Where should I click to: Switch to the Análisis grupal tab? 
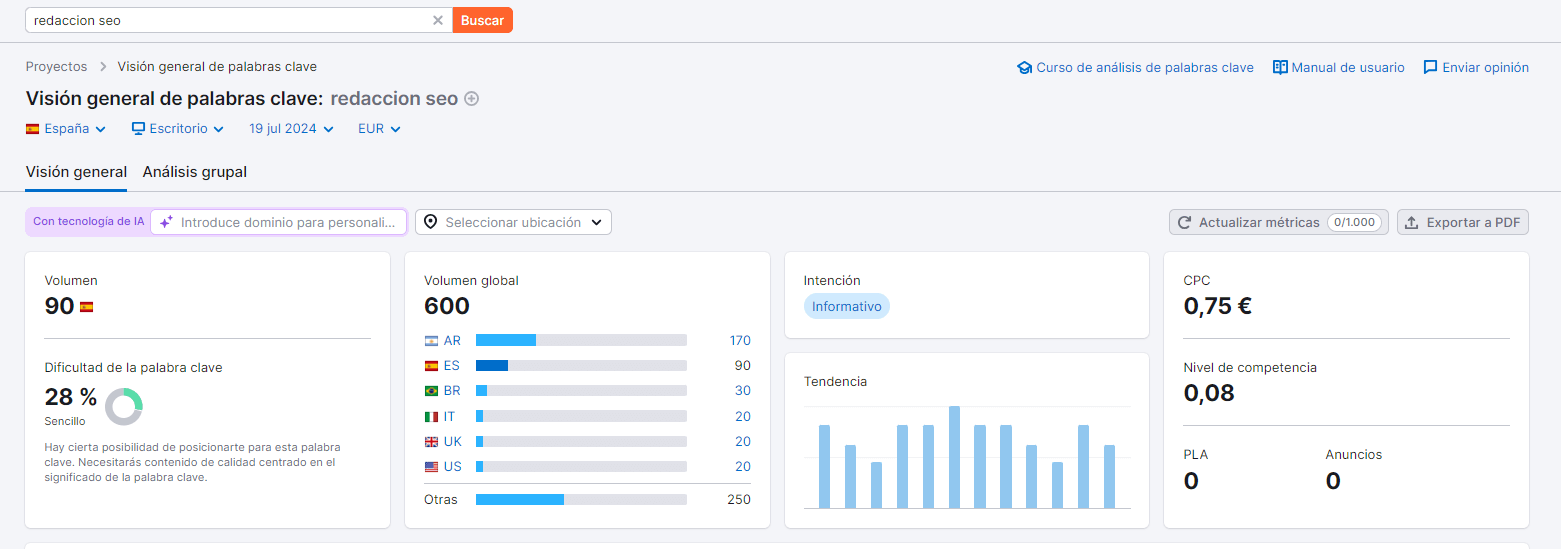click(x=195, y=172)
